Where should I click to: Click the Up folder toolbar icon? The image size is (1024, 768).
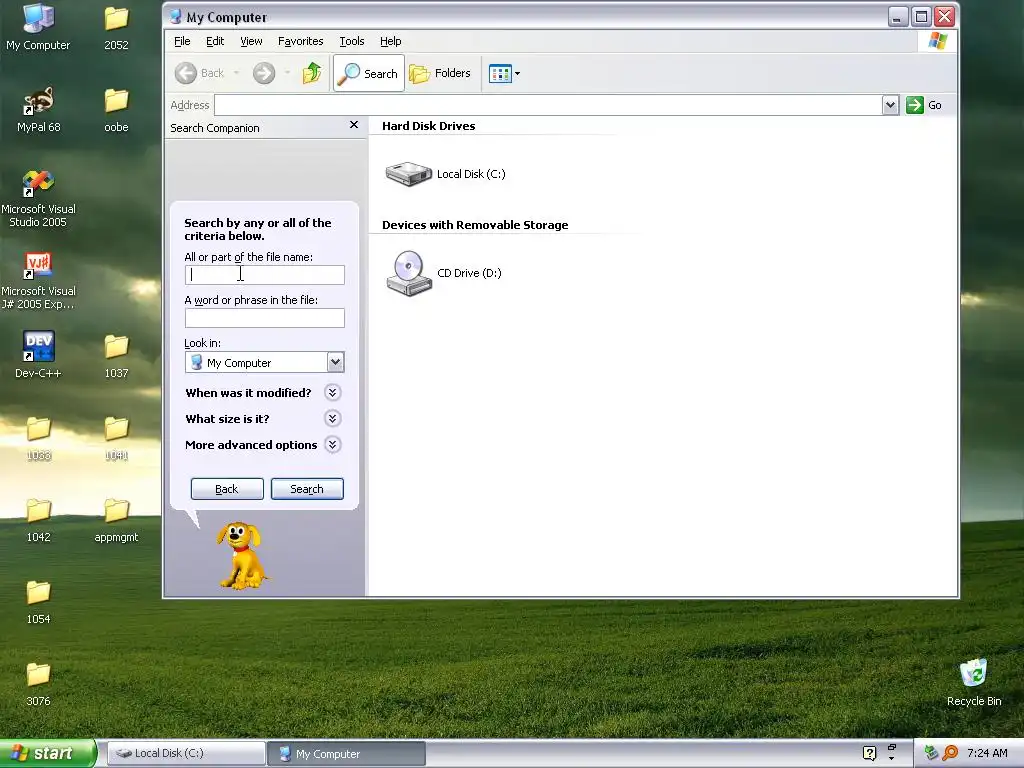312,73
